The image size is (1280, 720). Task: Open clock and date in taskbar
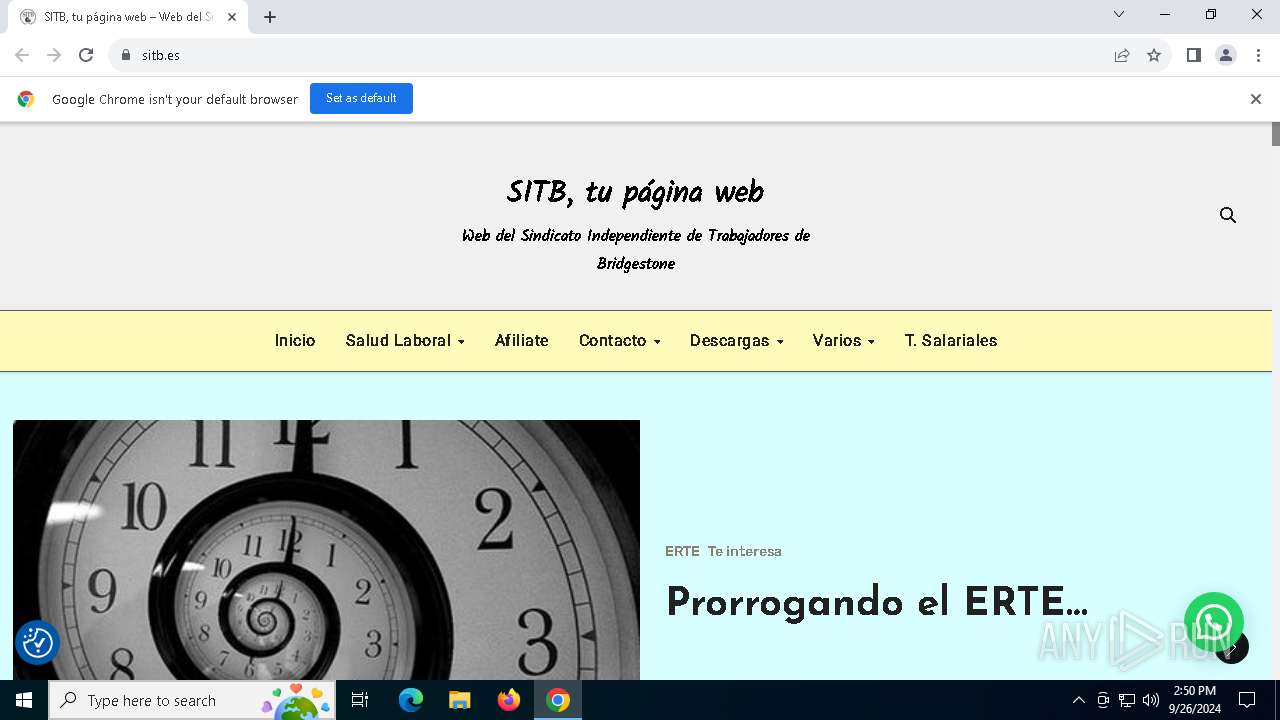[1195, 700]
